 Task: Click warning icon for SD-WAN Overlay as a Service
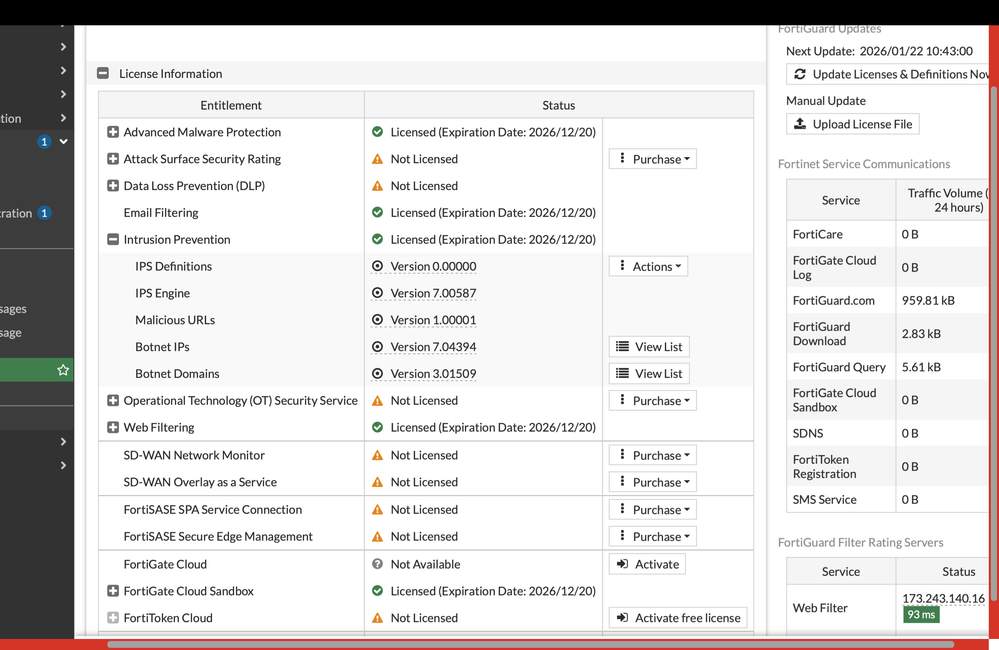click(377, 482)
